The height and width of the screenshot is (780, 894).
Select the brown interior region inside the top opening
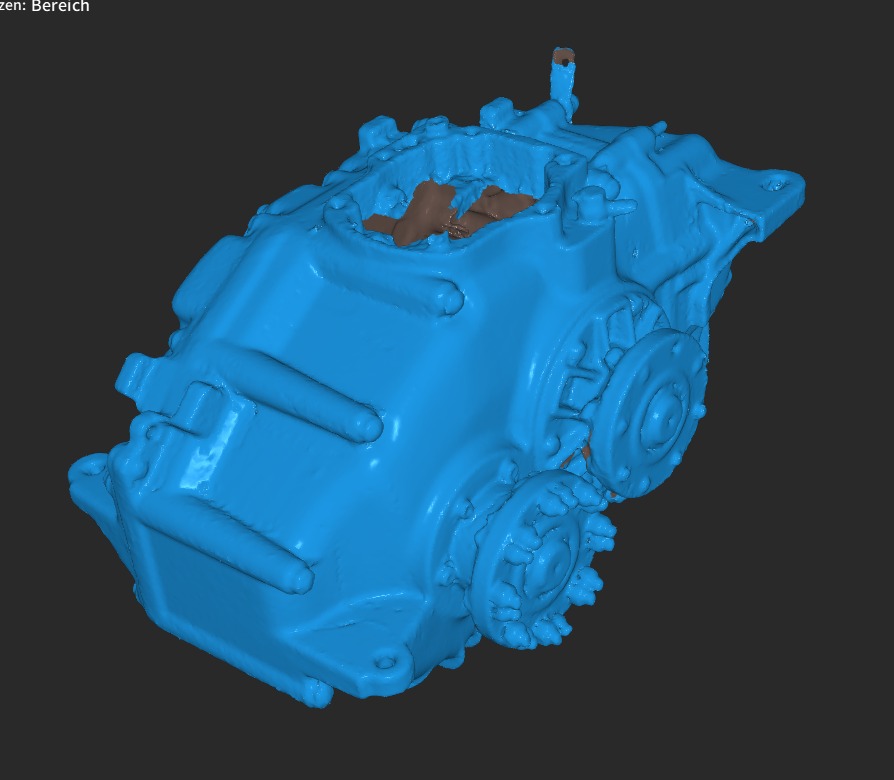tap(430, 208)
